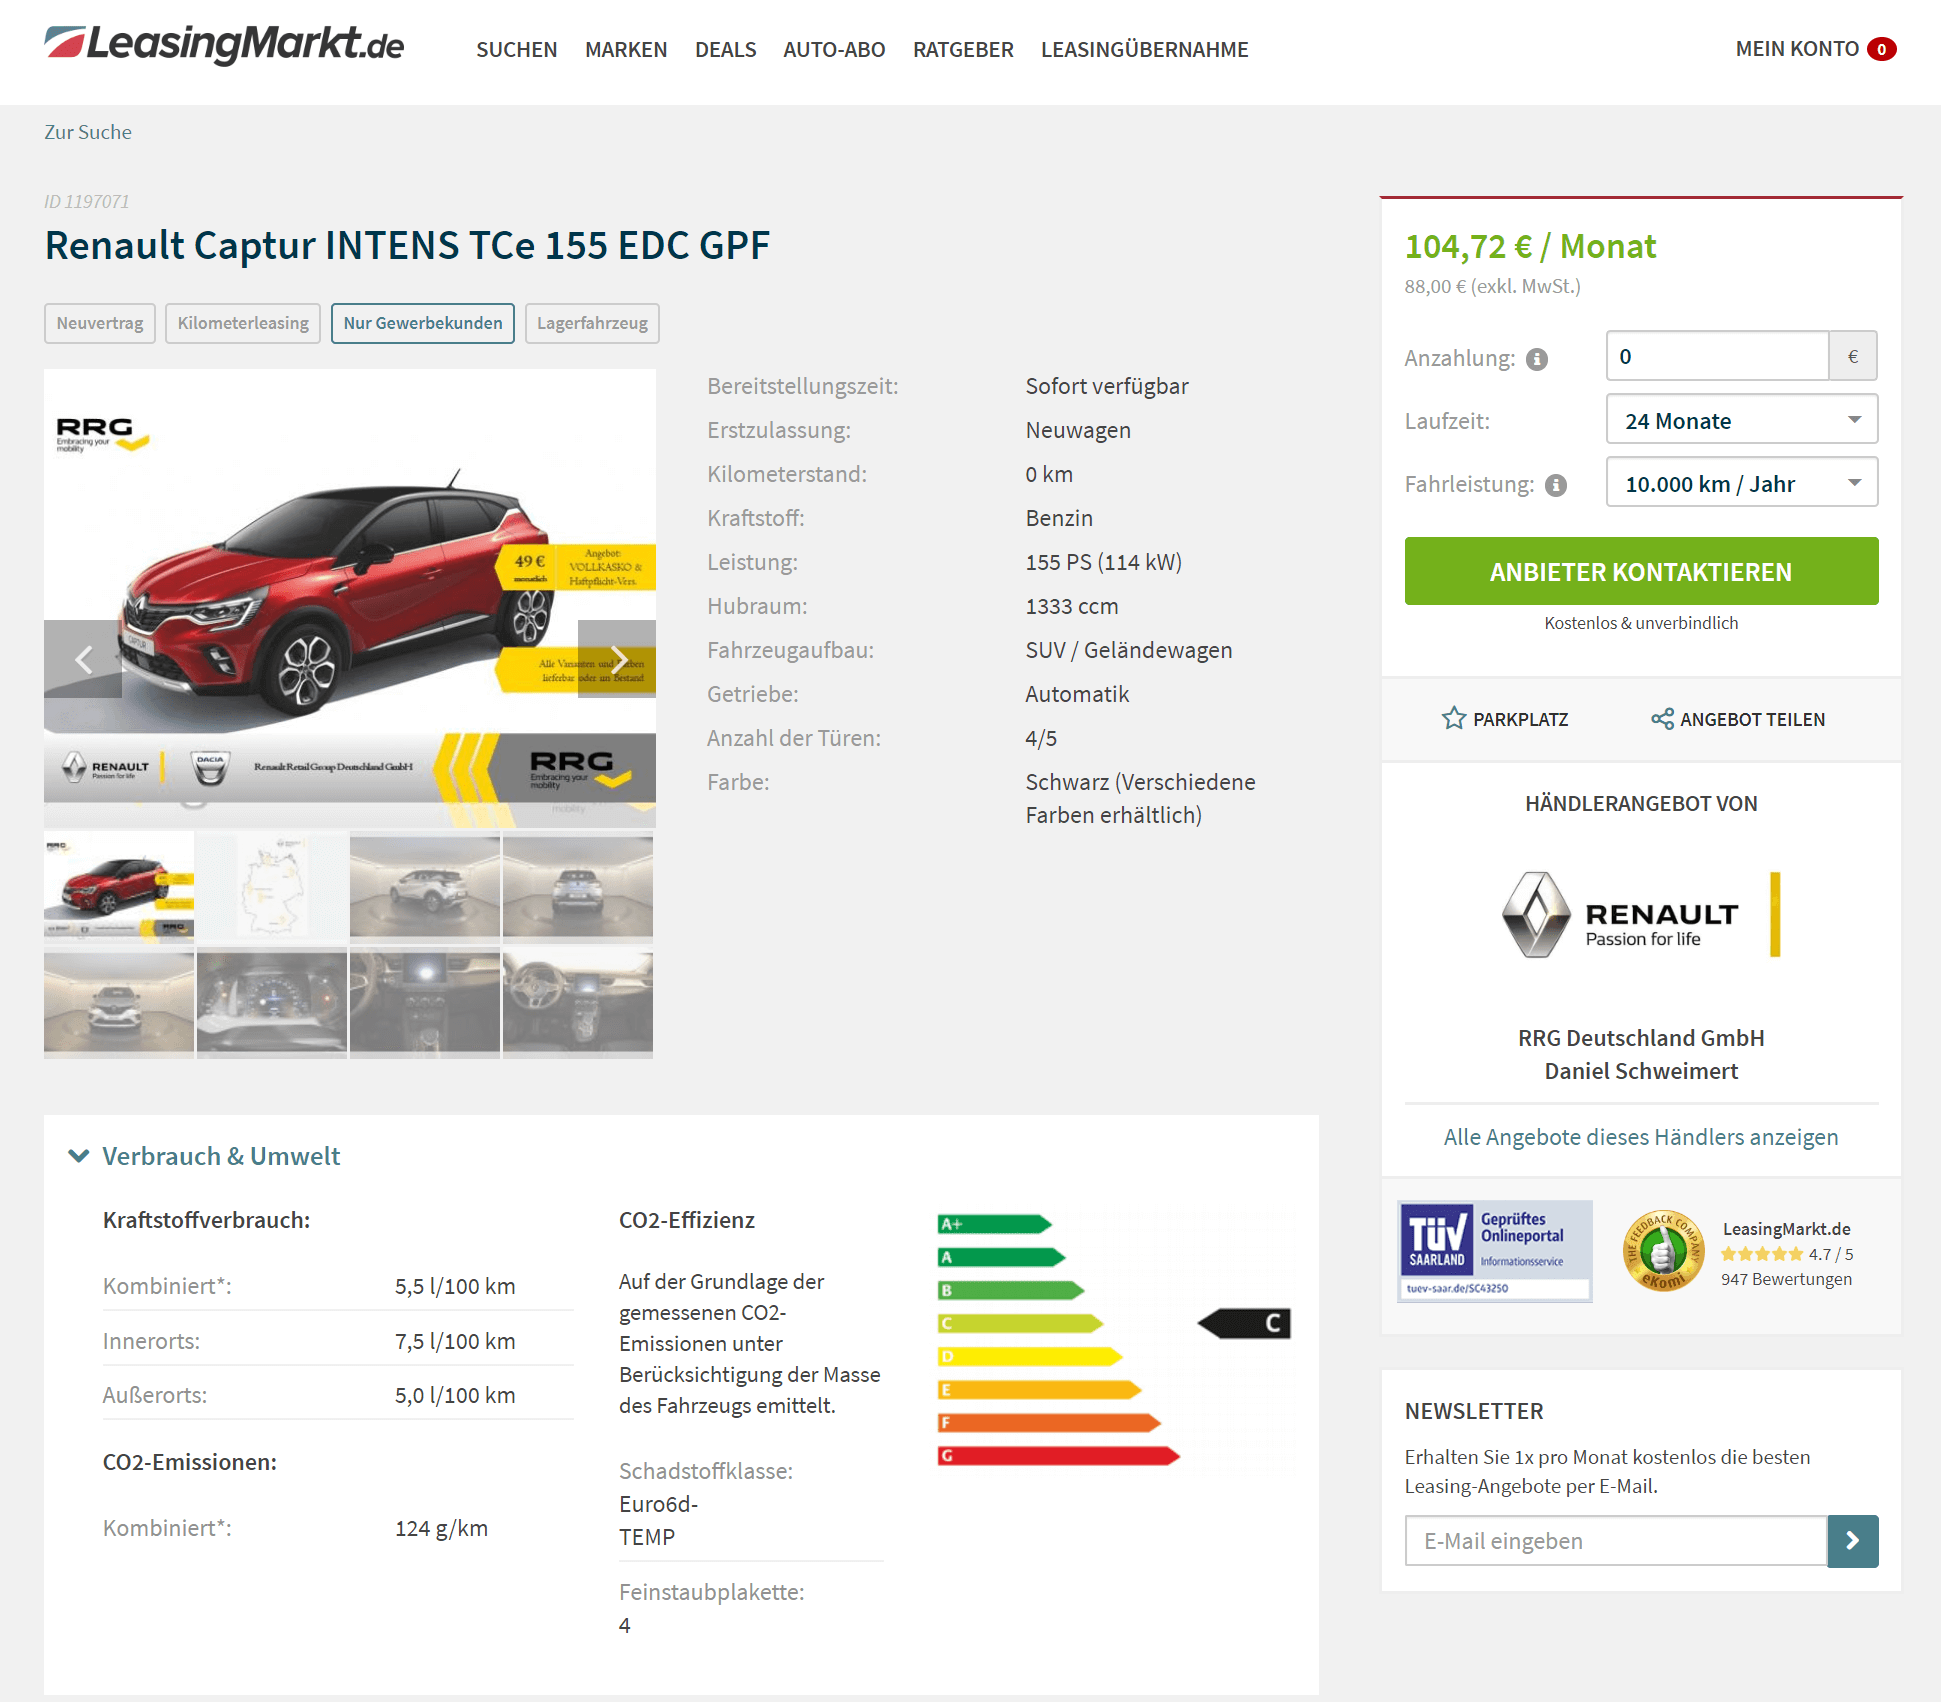The width and height of the screenshot is (1941, 1702).
Task: Select the steering wheel interior thumbnail
Action: pos(578,1004)
